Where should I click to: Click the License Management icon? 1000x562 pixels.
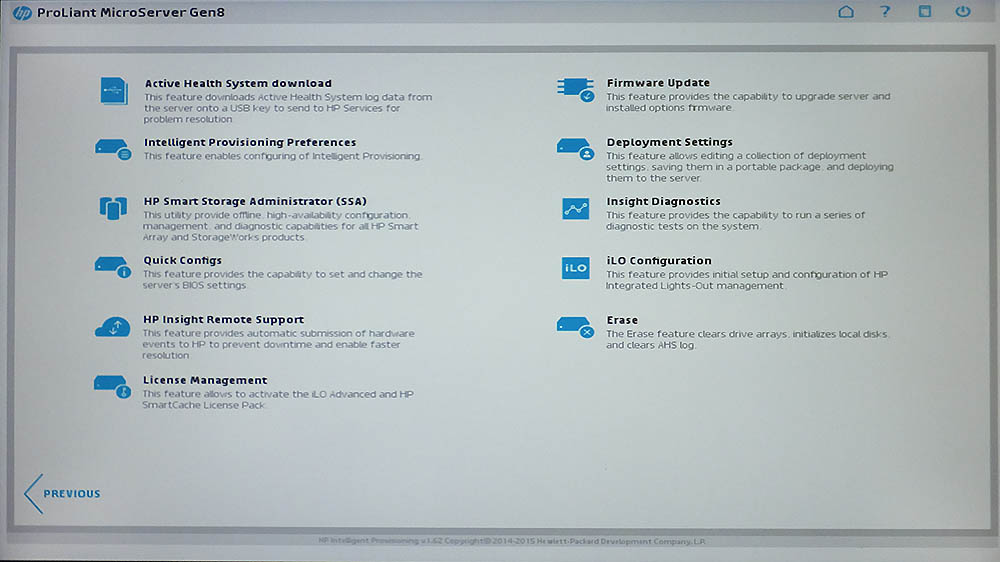[x=112, y=387]
